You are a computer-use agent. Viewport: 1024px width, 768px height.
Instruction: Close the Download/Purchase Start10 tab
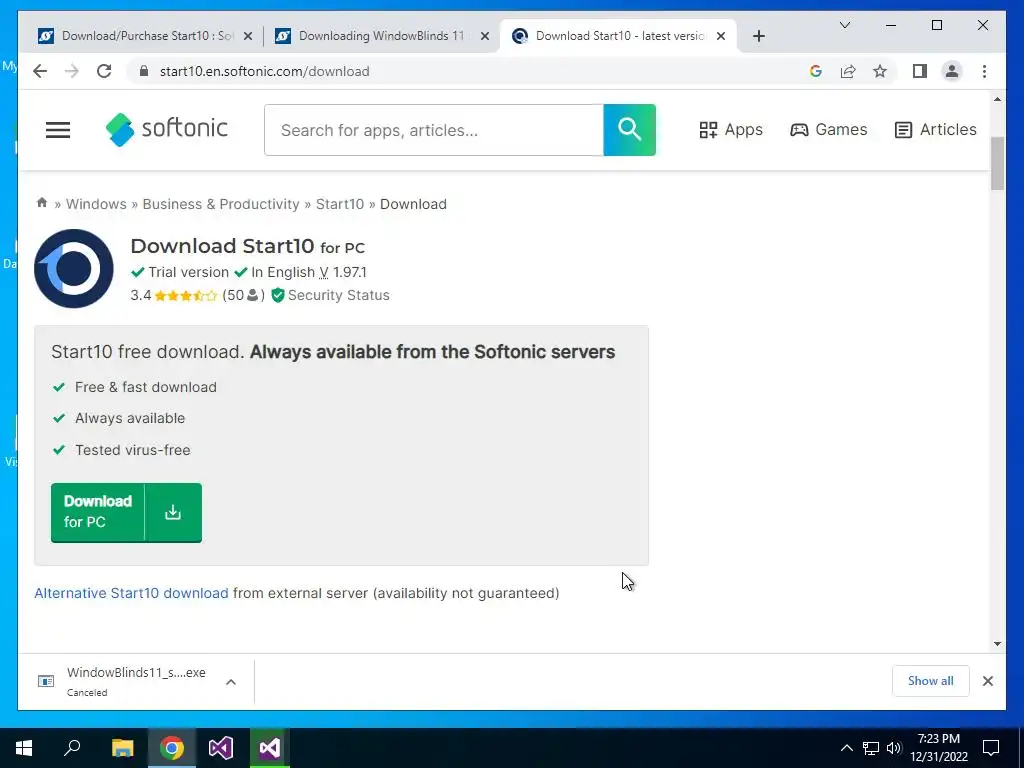pos(248,36)
